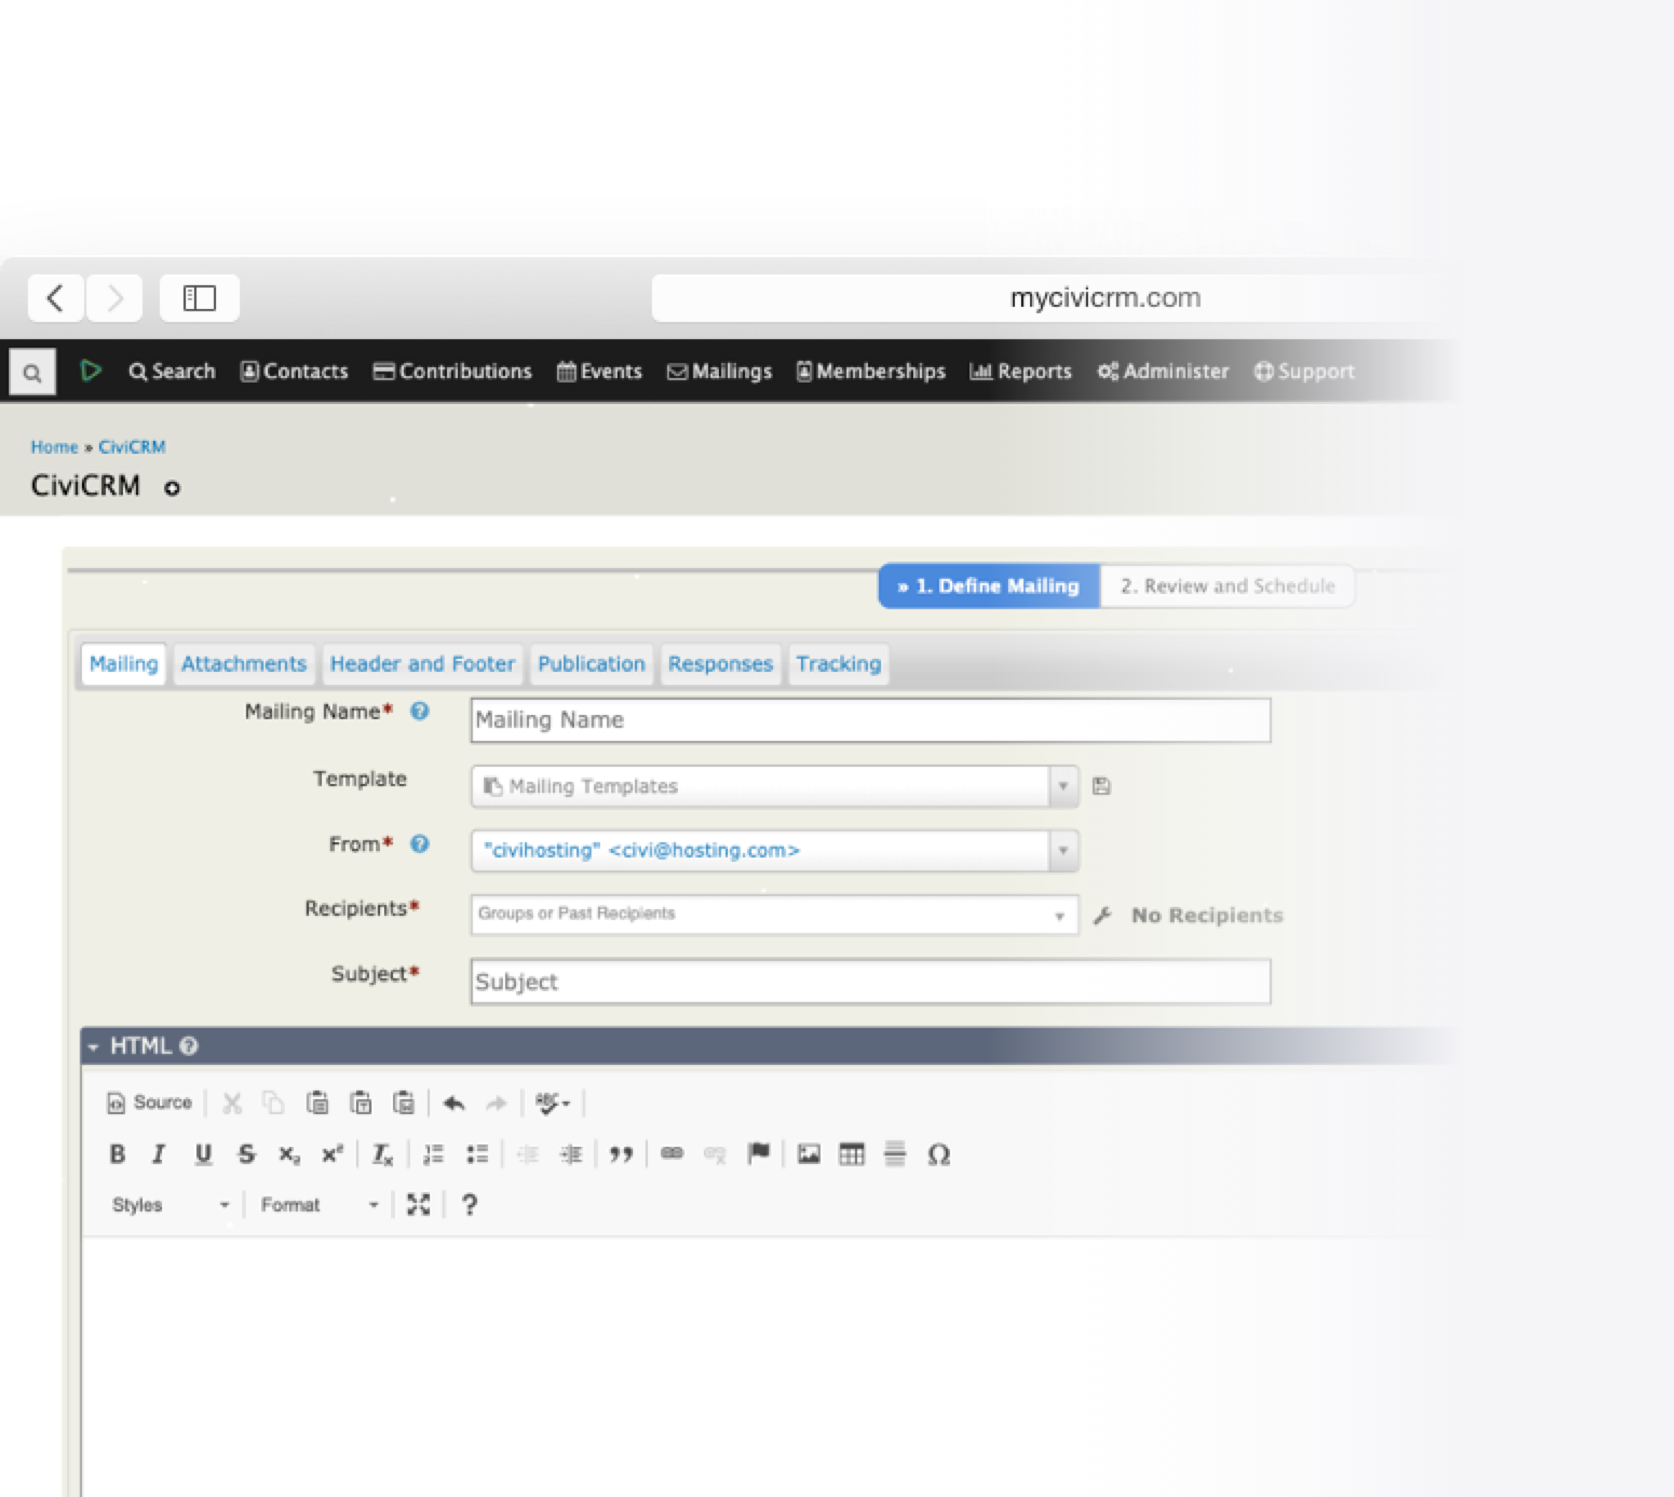Click the browser forward arrow button
Viewport: 1674px width, 1497px height.
coord(114,297)
